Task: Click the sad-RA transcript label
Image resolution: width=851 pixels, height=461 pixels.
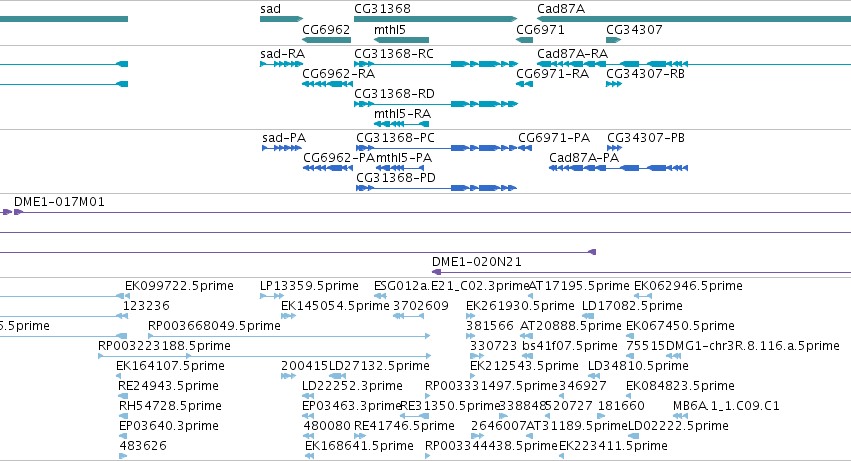Action: click(282, 54)
